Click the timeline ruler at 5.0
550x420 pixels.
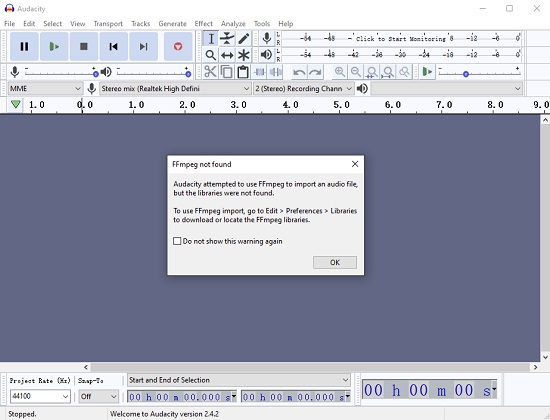point(341,105)
